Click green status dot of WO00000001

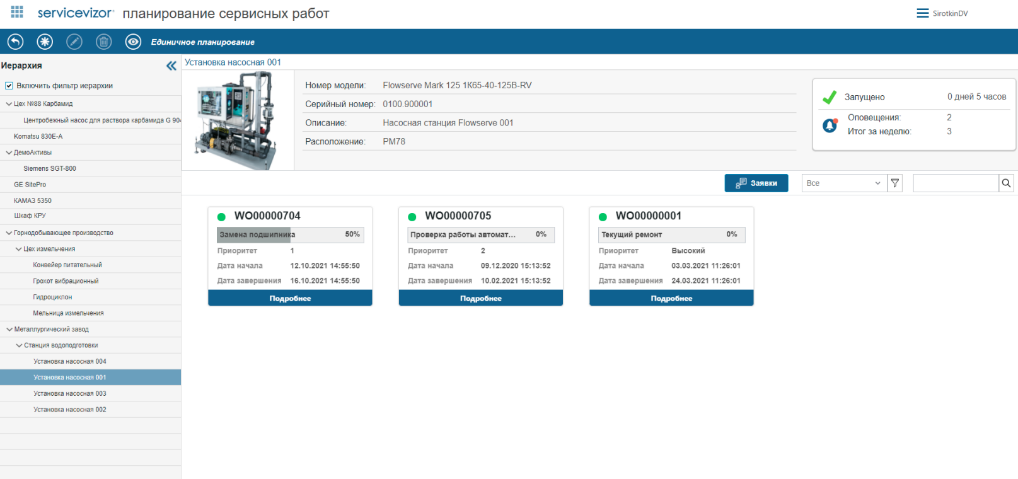tap(602, 217)
